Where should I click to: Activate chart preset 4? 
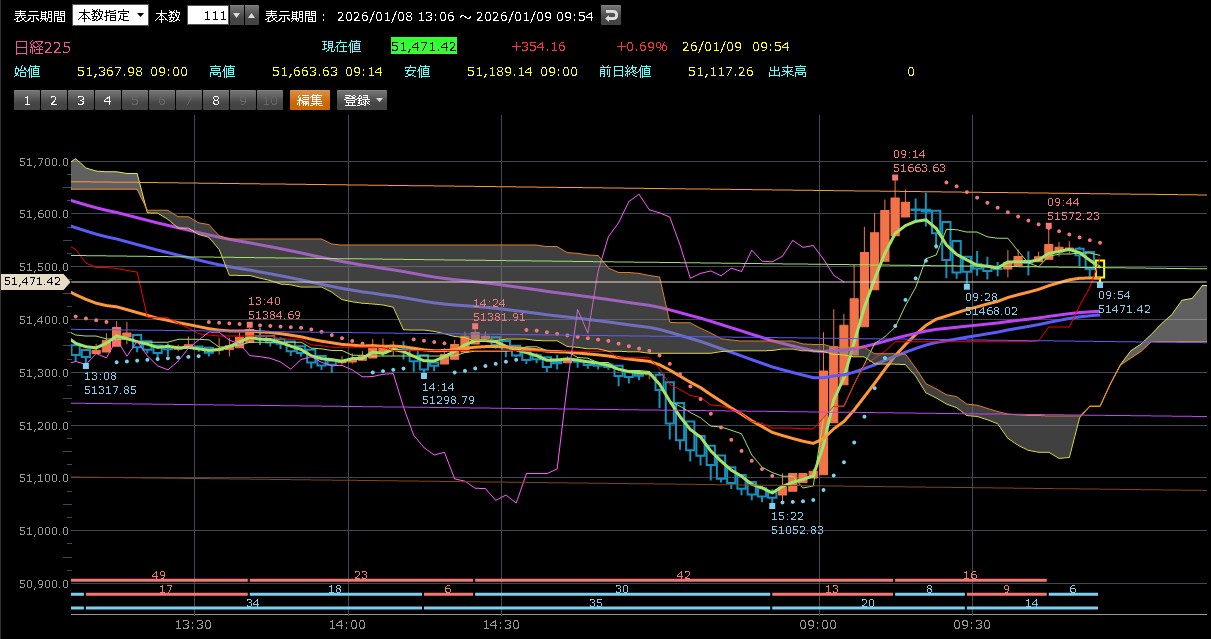(108, 100)
